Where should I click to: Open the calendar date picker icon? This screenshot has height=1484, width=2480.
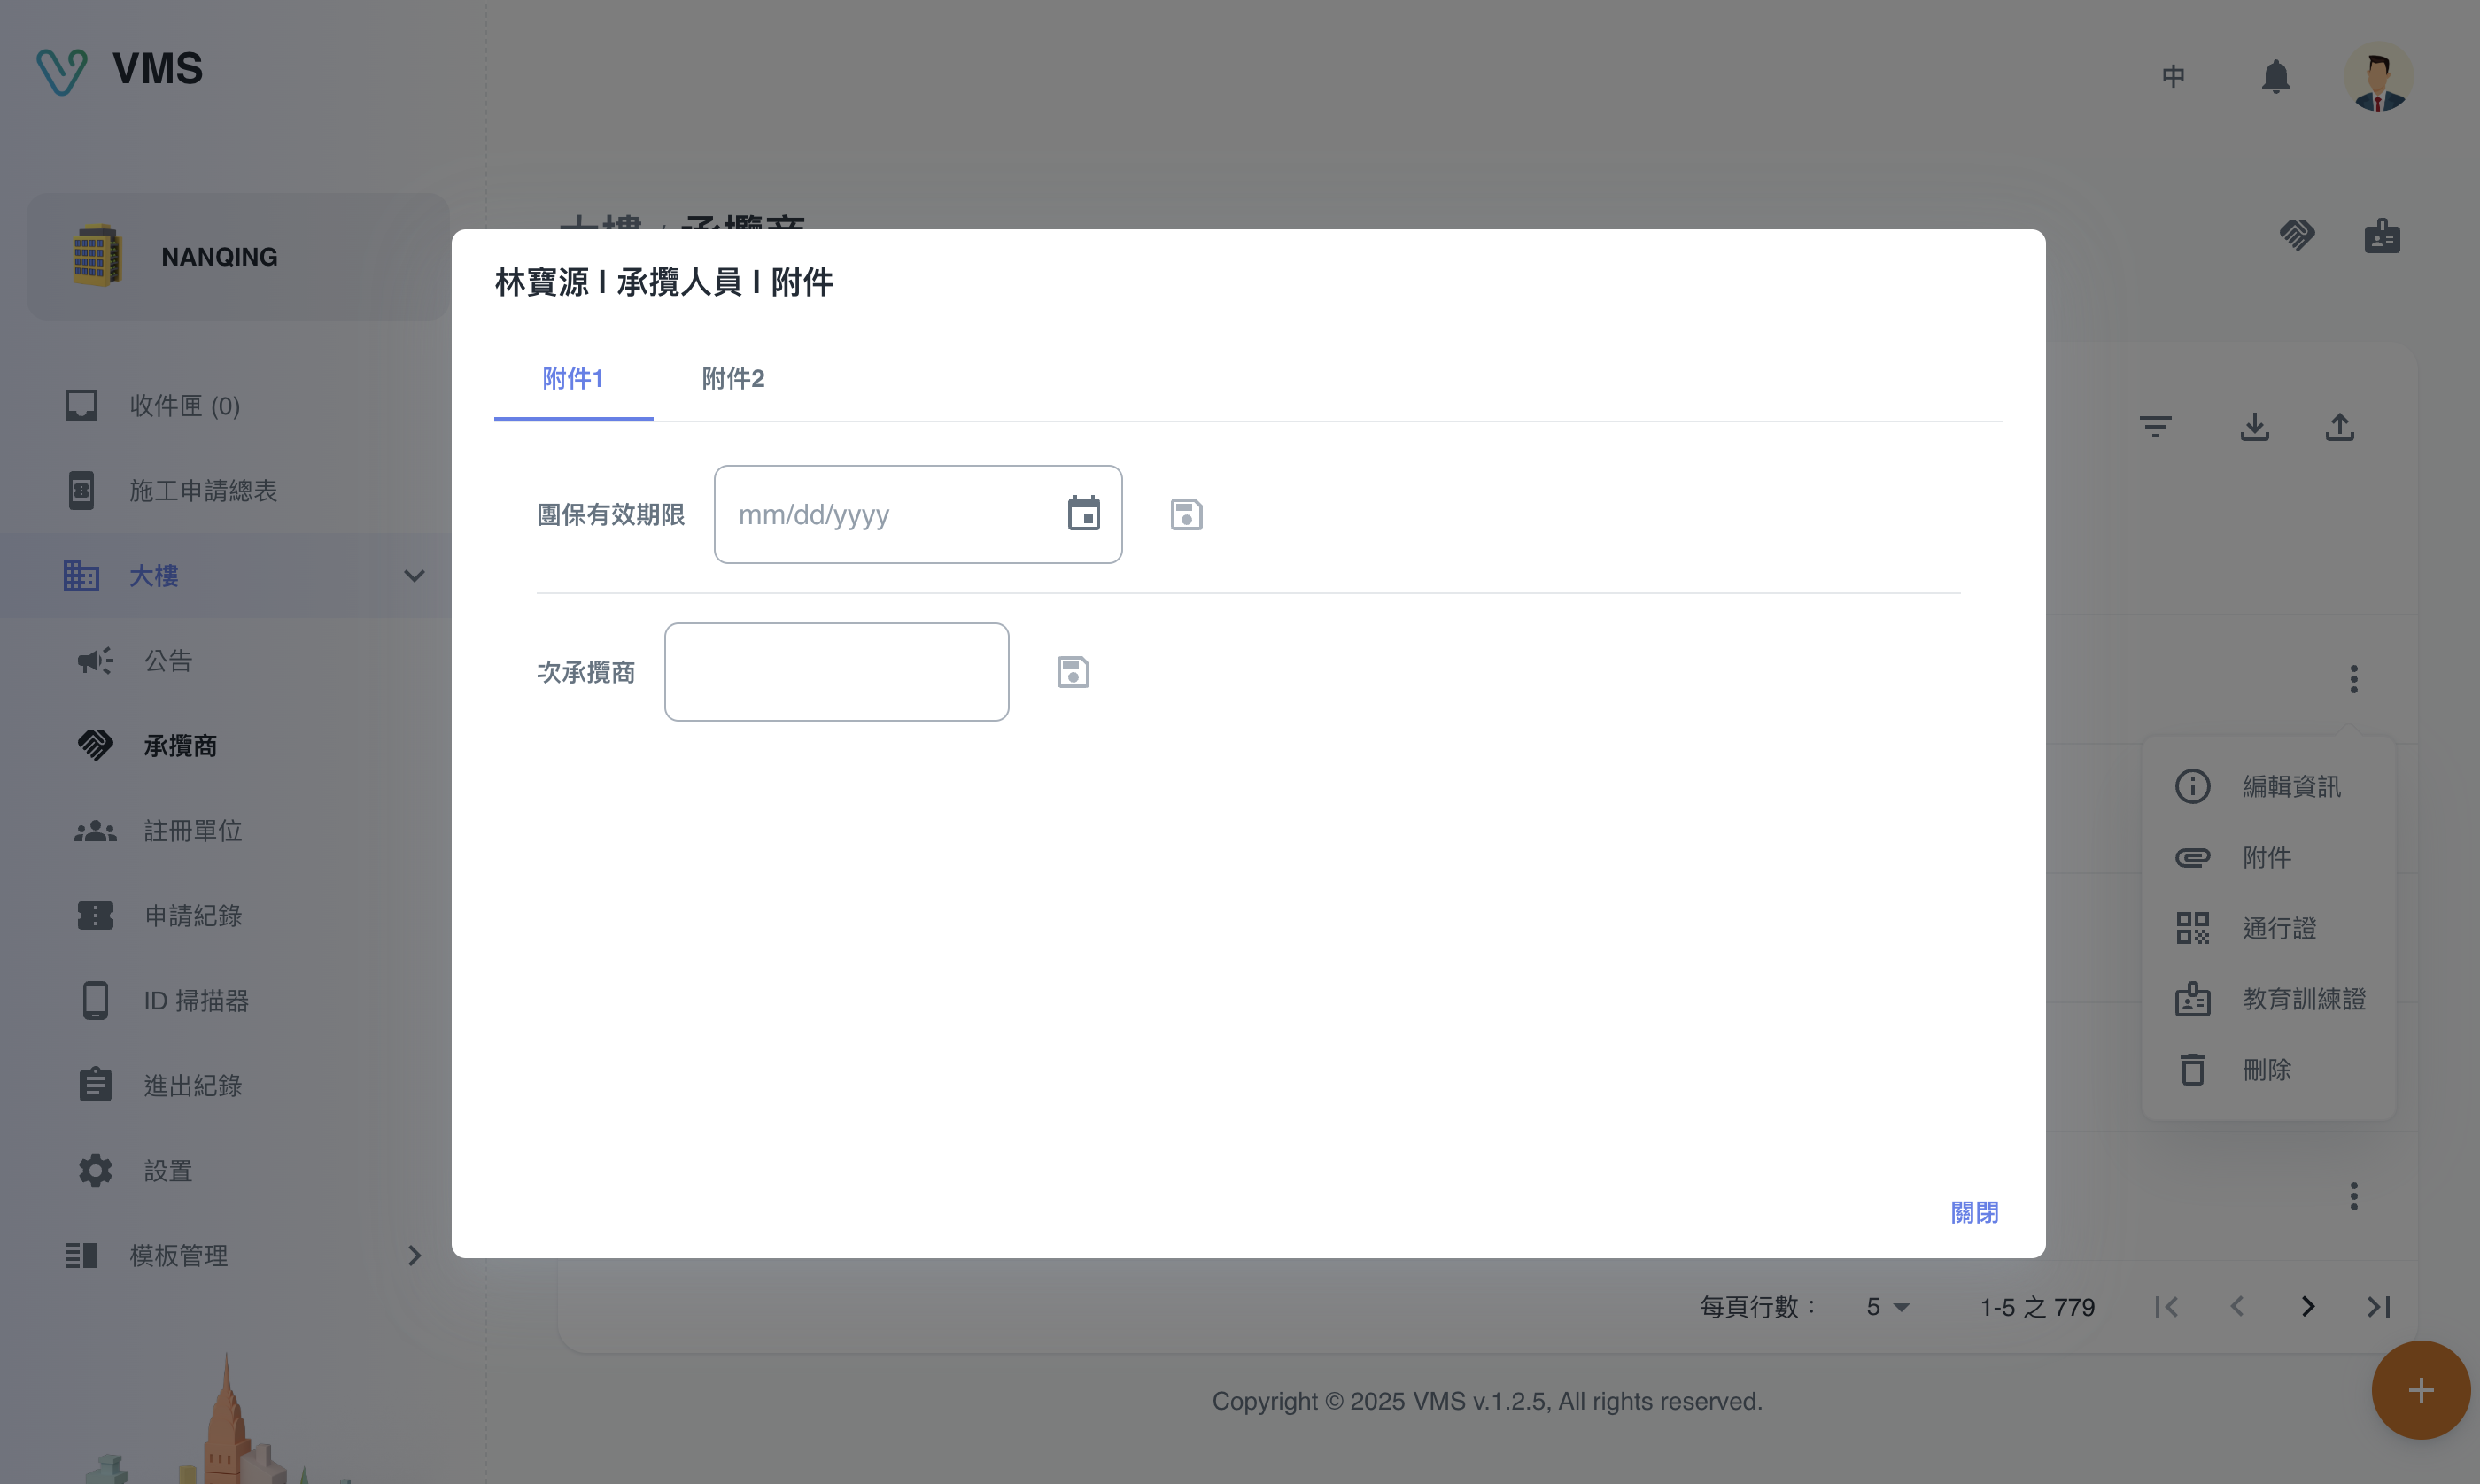point(1083,514)
